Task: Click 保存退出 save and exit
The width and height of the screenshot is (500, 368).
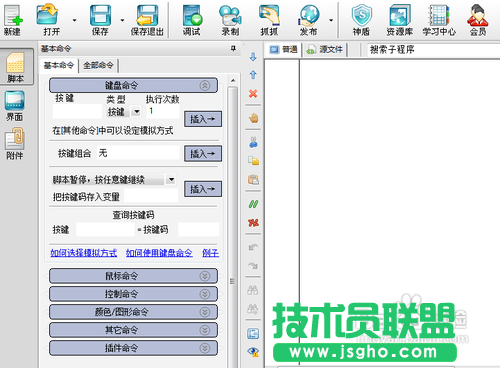Action: pyautogui.click(x=147, y=19)
